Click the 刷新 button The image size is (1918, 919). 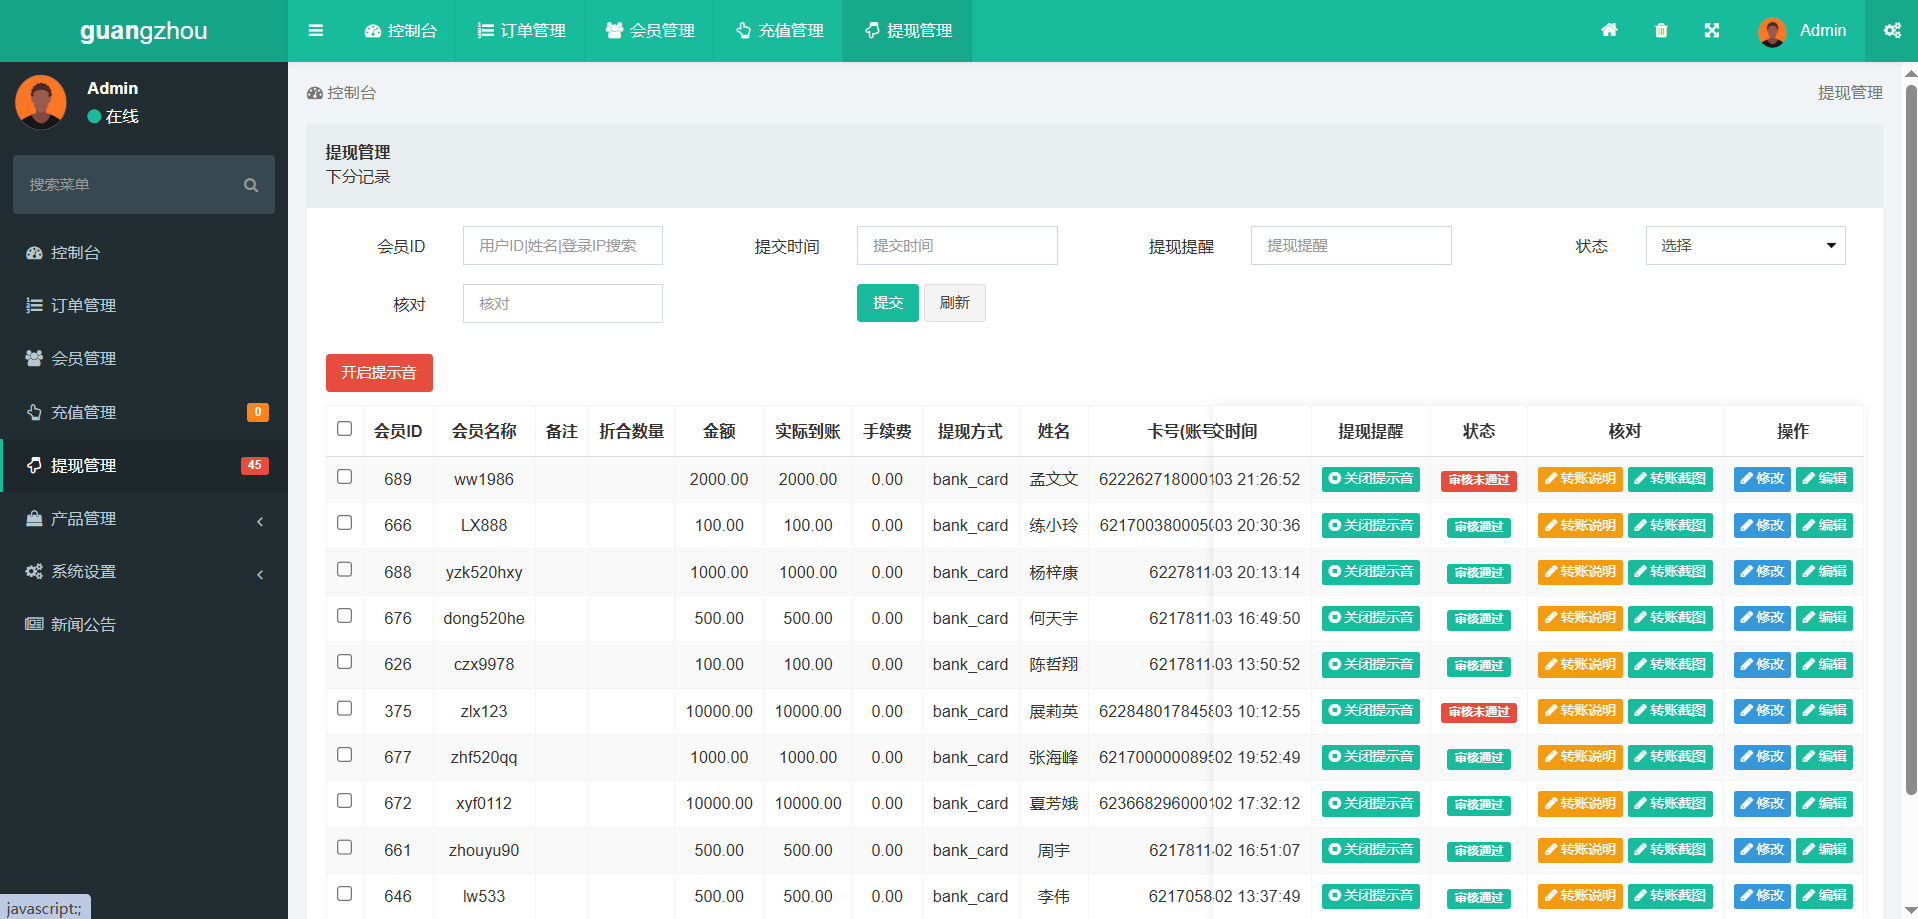point(955,303)
